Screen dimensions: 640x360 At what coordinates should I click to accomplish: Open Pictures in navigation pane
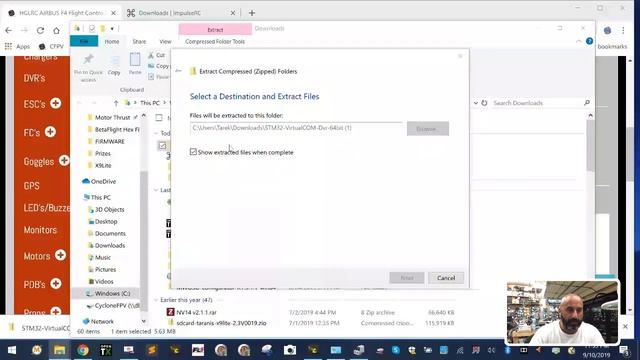click(x=105, y=269)
